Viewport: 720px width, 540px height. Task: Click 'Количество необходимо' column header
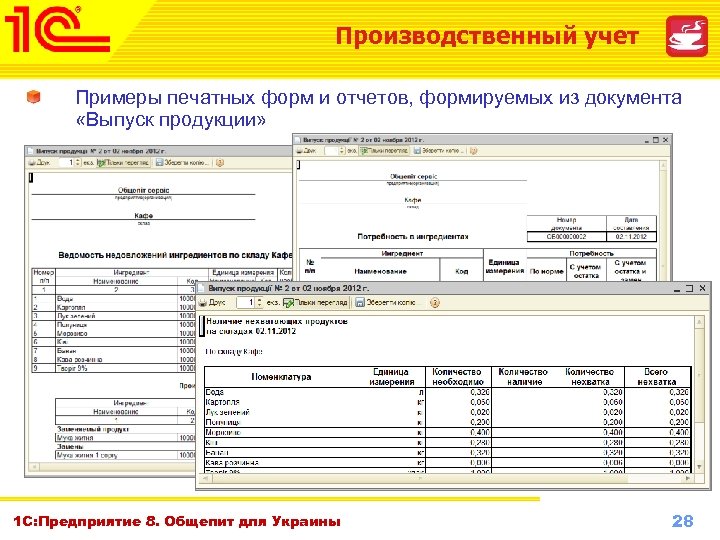[x=458, y=377]
